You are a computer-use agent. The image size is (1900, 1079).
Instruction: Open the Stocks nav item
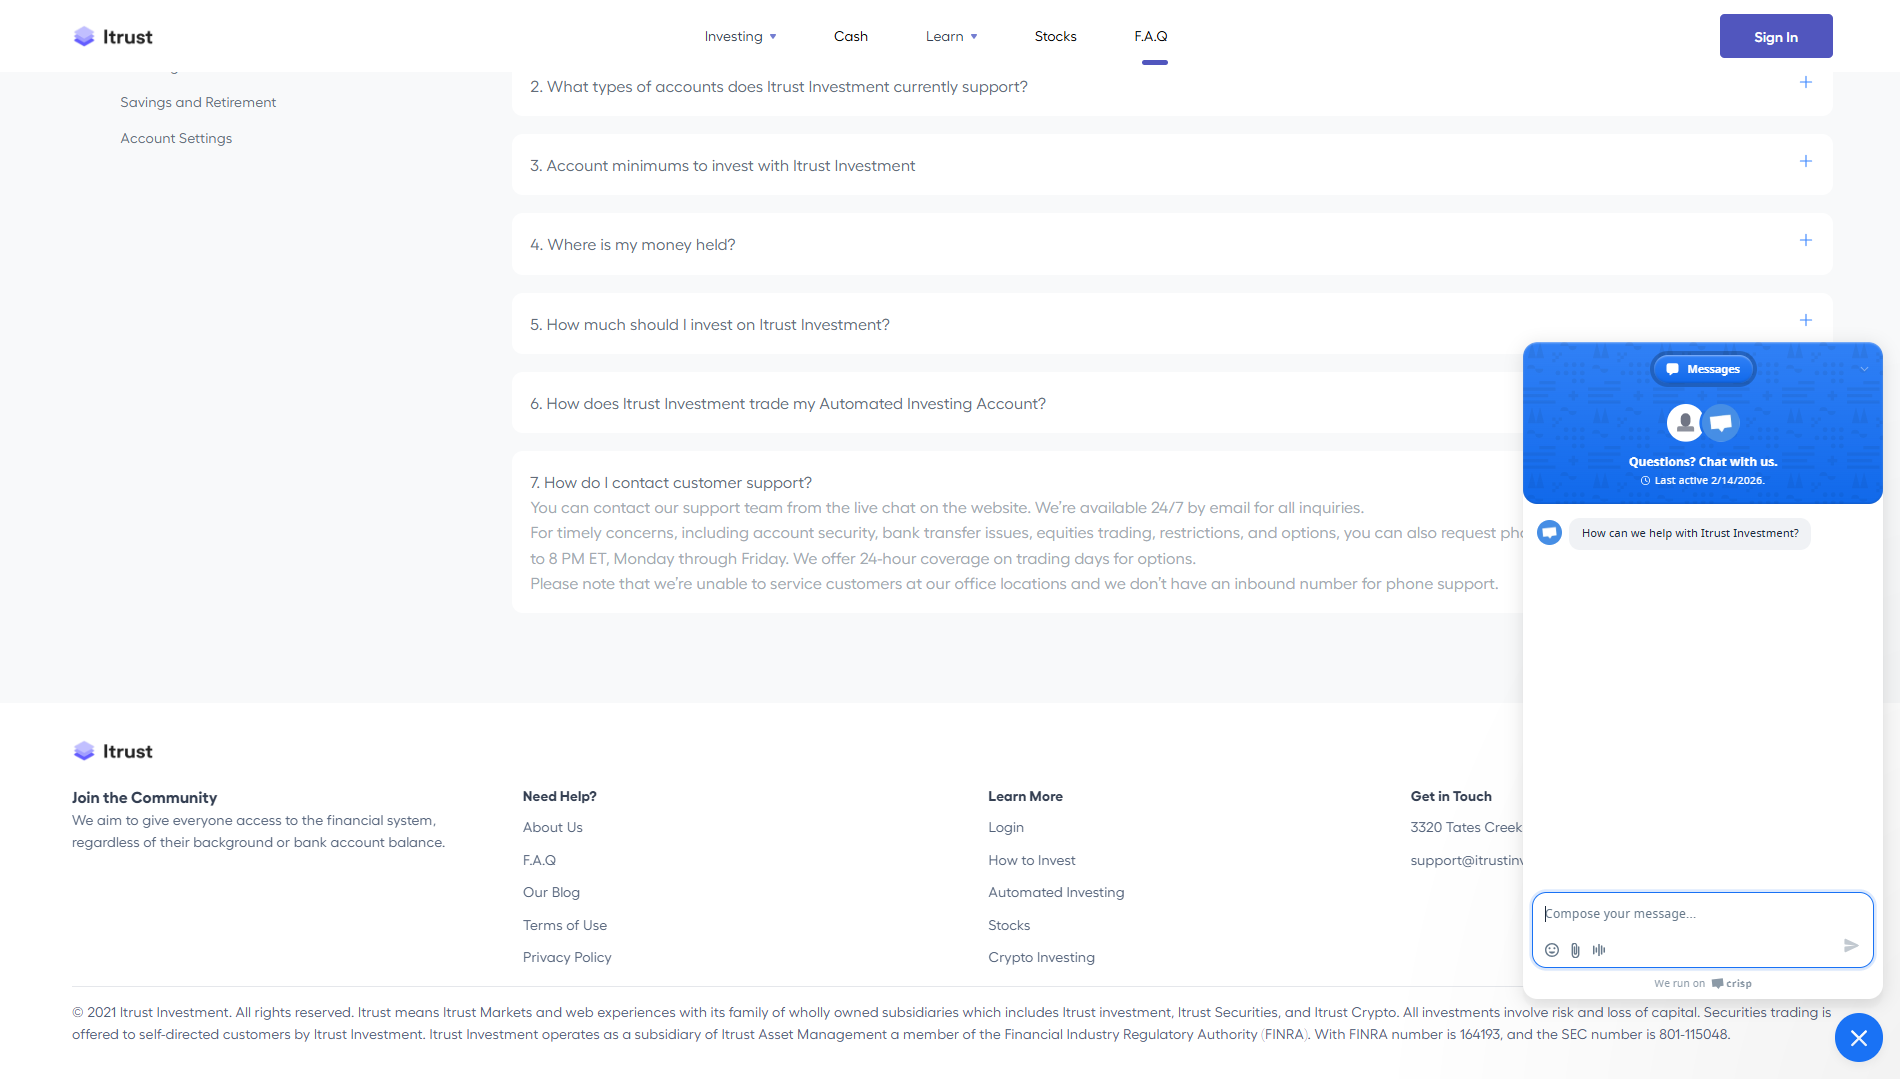(x=1055, y=37)
